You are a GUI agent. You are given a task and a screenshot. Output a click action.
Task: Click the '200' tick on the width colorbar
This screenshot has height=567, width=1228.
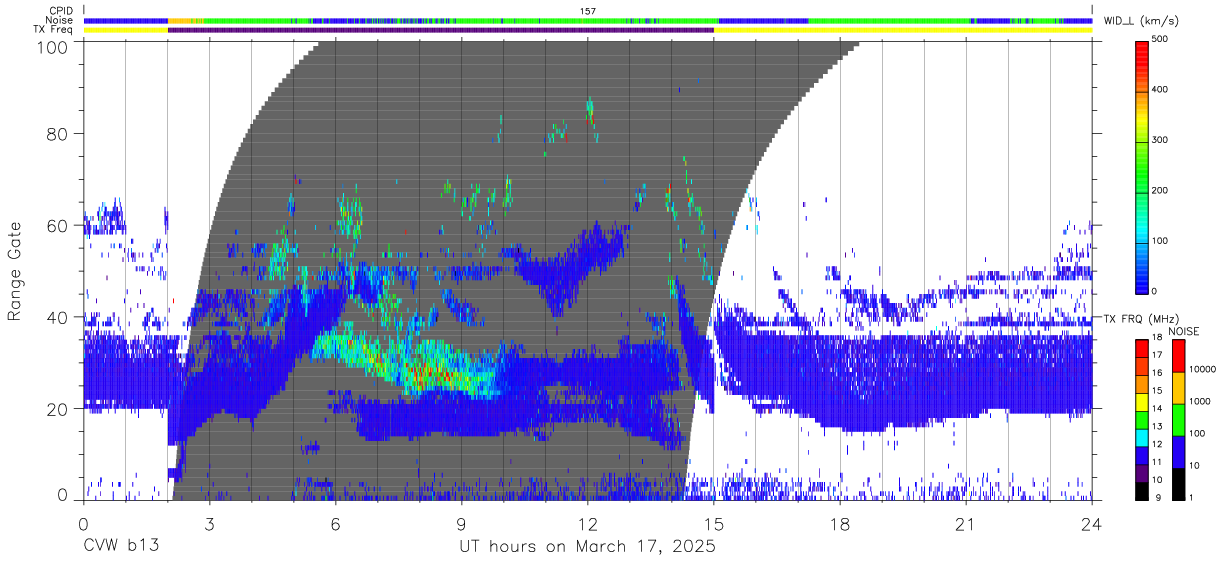point(1159,190)
